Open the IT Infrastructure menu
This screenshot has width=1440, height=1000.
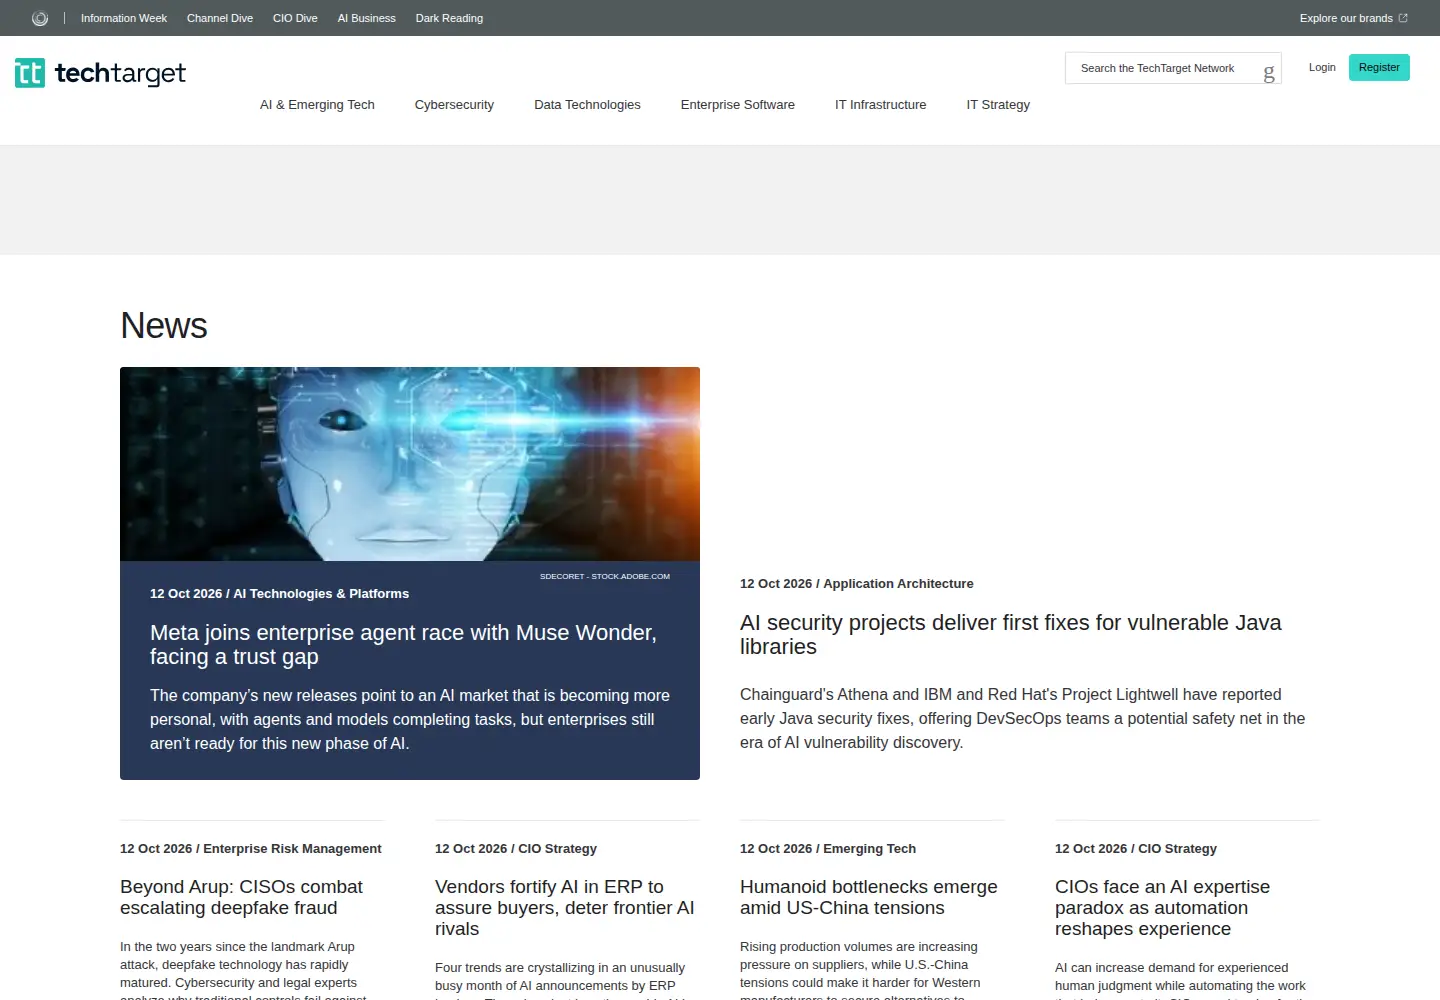coord(881,104)
